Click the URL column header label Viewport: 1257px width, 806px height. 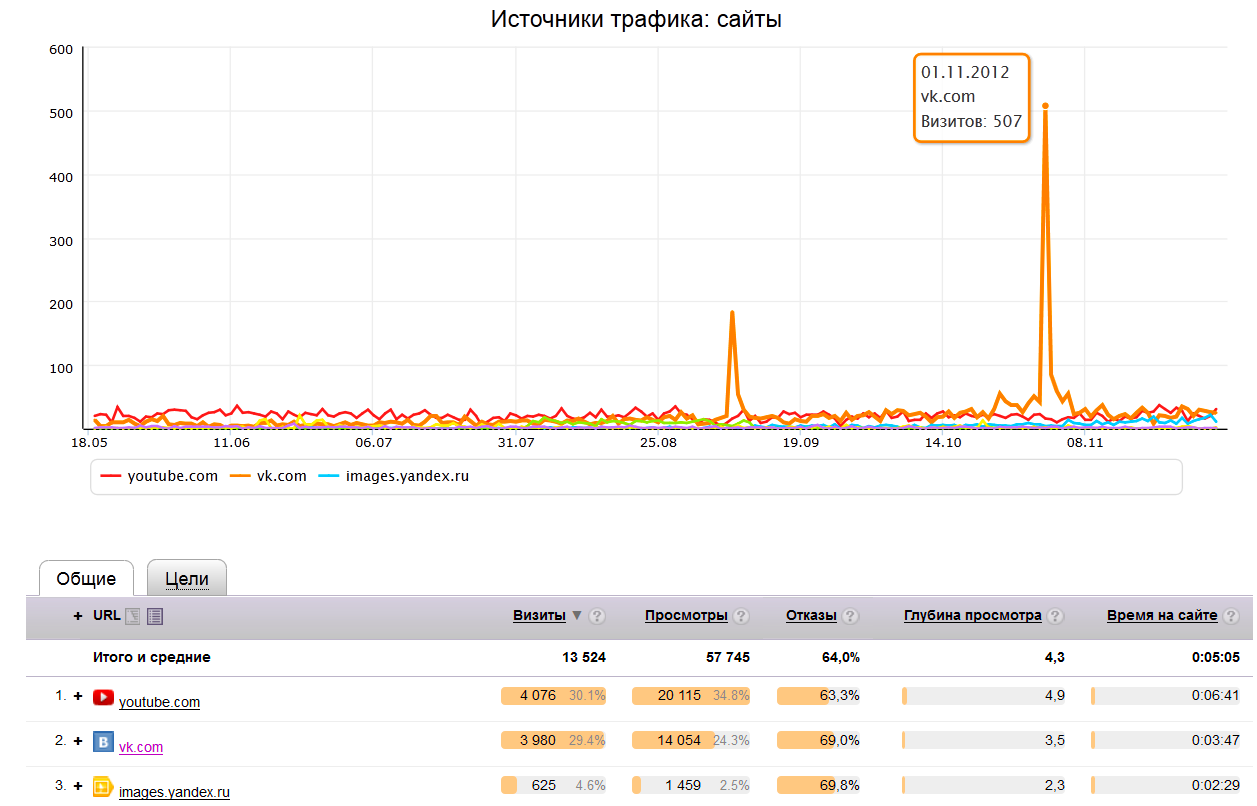[106, 616]
